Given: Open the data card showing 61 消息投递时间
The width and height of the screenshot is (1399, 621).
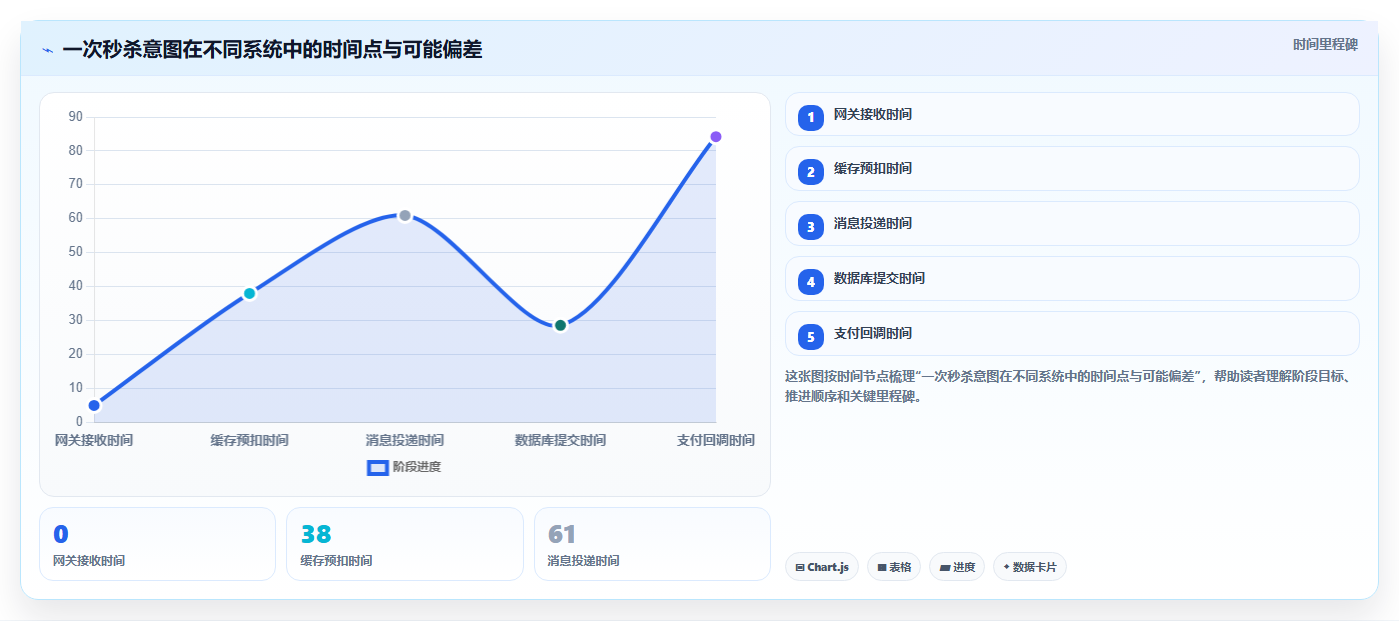Looking at the screenshot, I should (652, 544).
